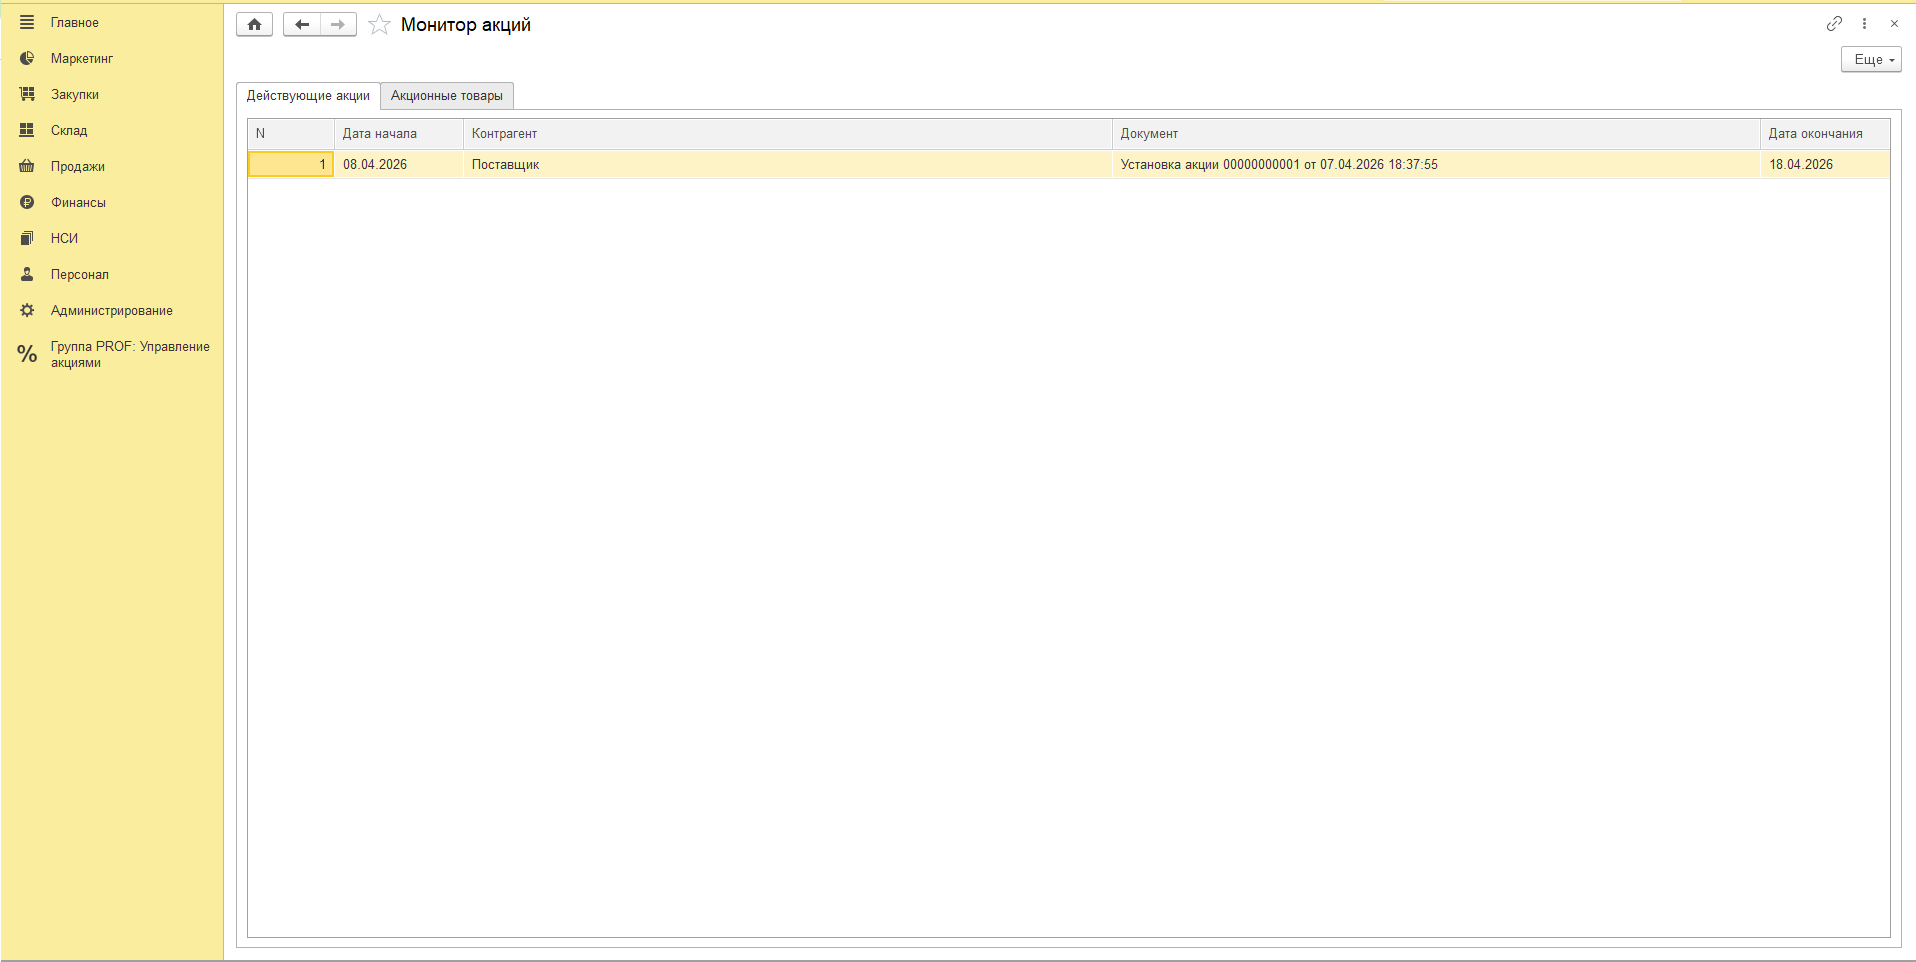Switch to the Акционные товары tab
The width and height of the screenshot is (1916, 962).
pos(446,96)
